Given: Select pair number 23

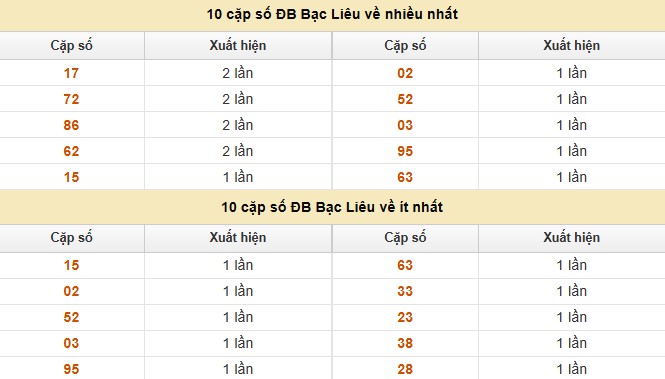Looking at the screenshot, I should (x=405, y=318).
